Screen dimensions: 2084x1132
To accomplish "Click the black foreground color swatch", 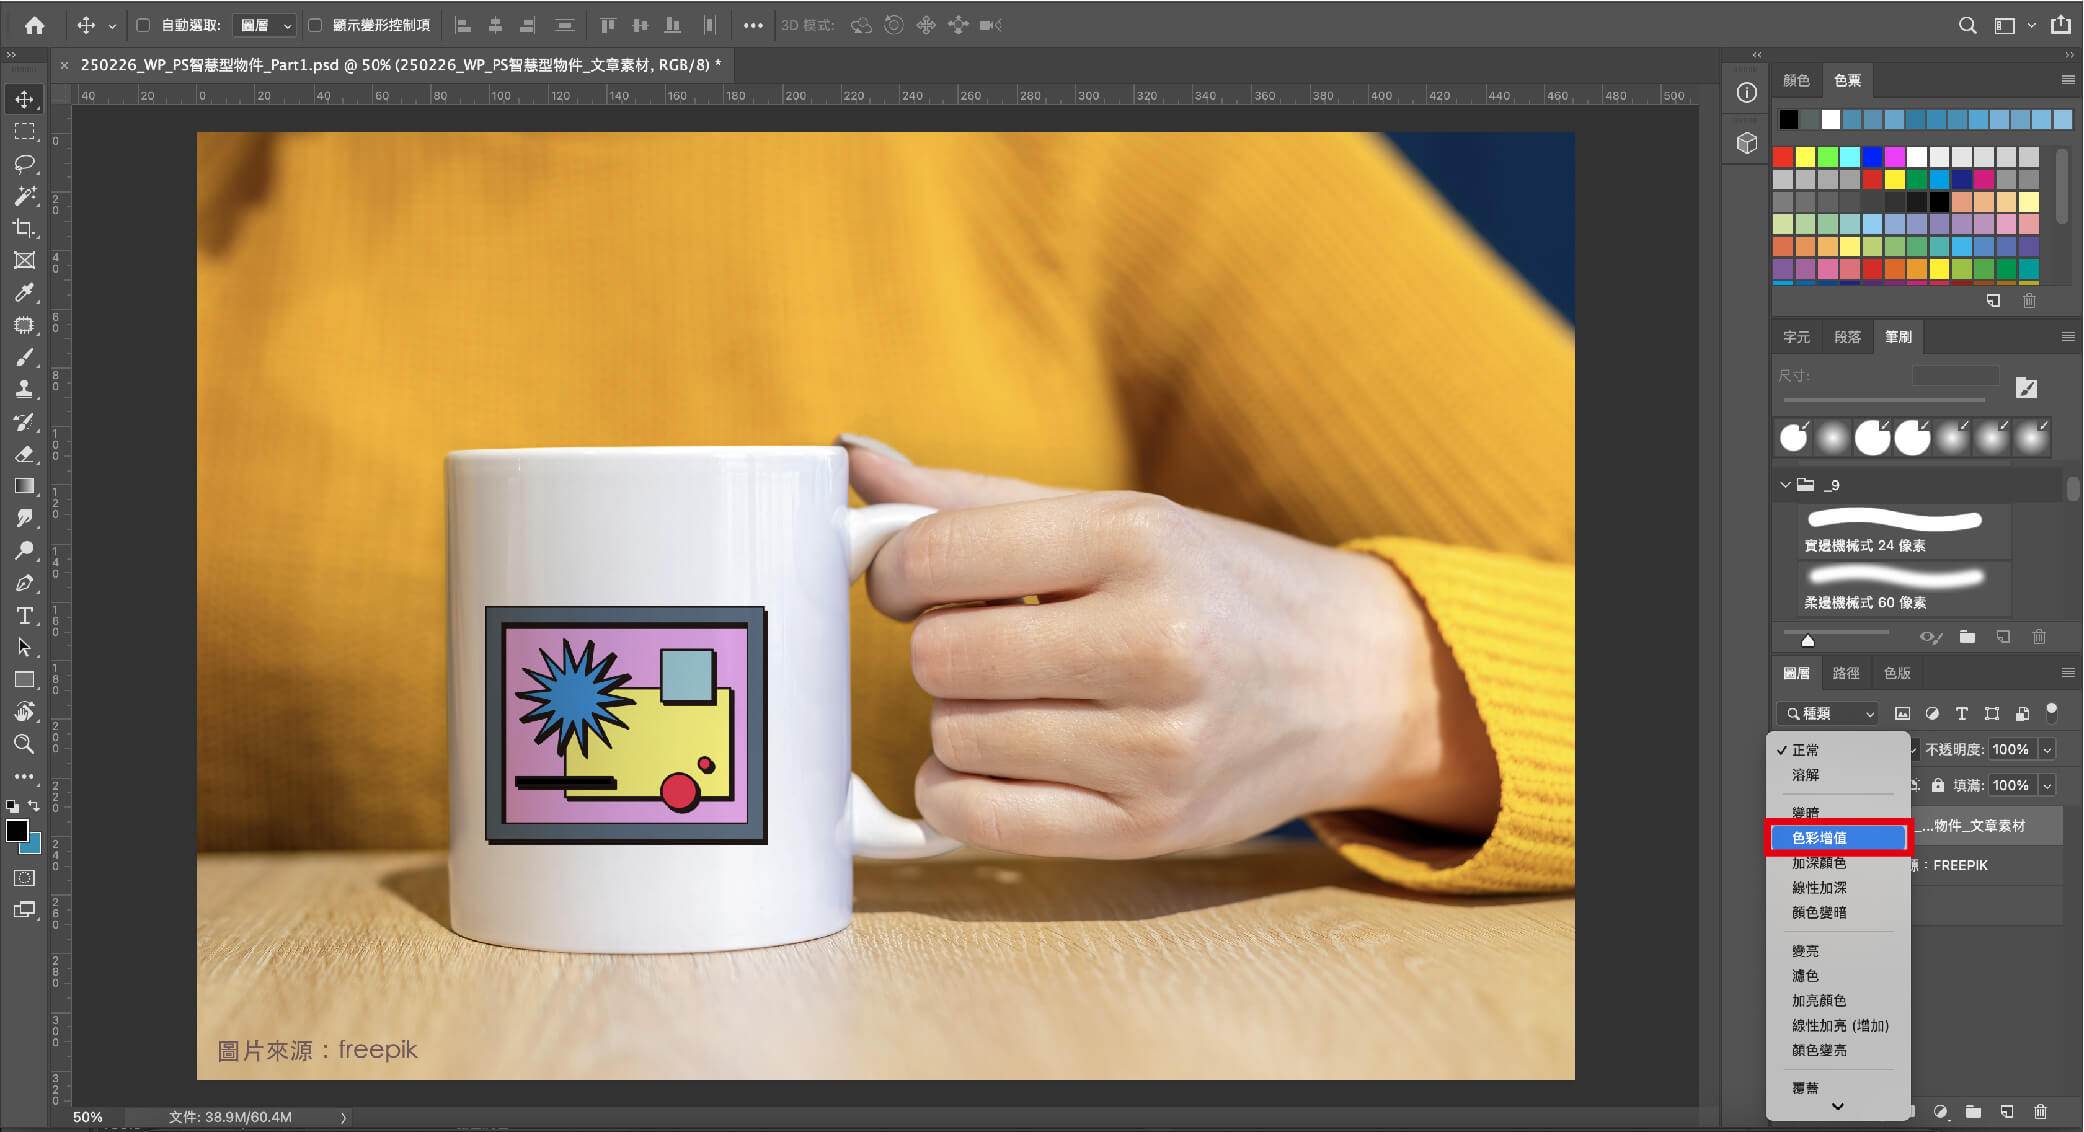I will (16, 830).
